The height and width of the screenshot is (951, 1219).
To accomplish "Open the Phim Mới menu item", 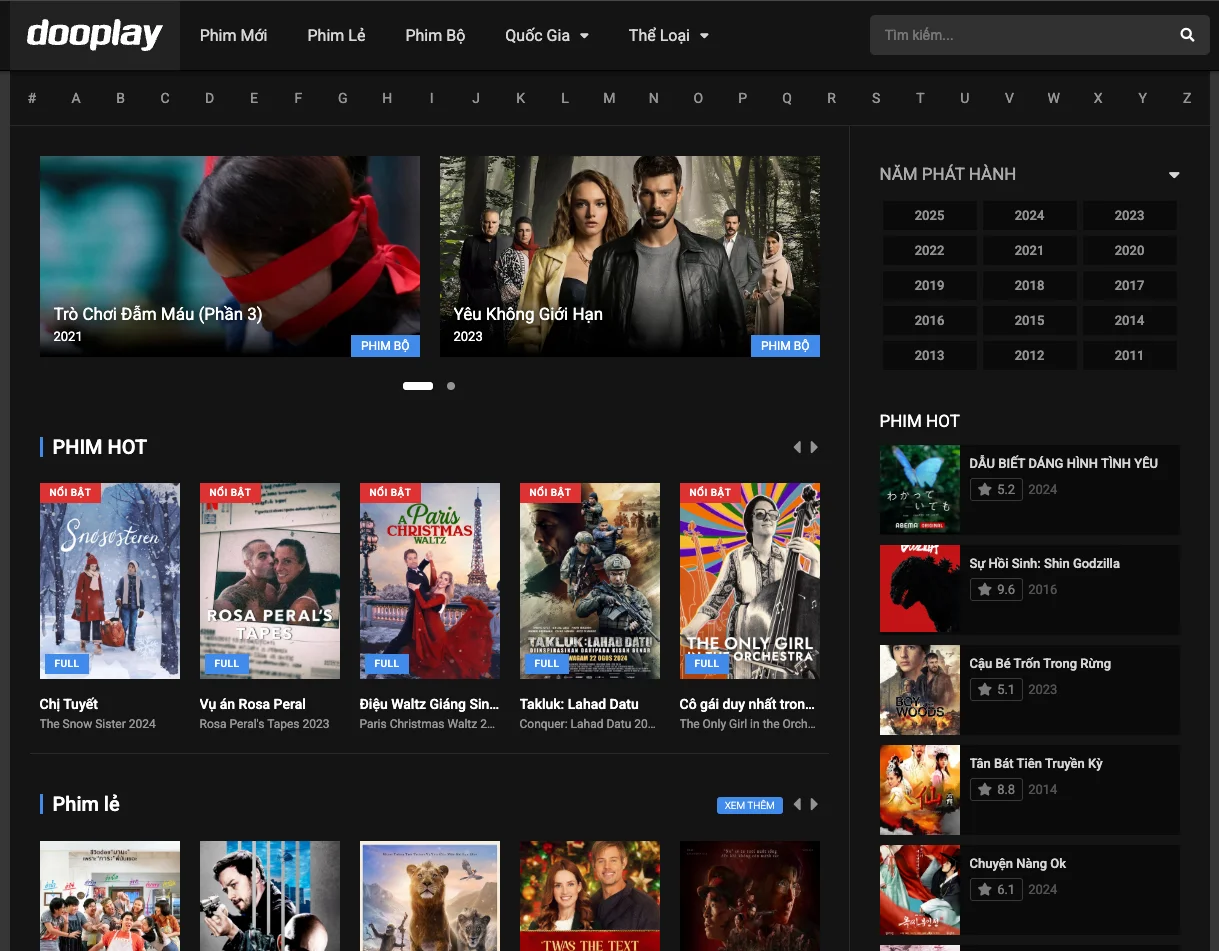I will click(x=233, y=35).
